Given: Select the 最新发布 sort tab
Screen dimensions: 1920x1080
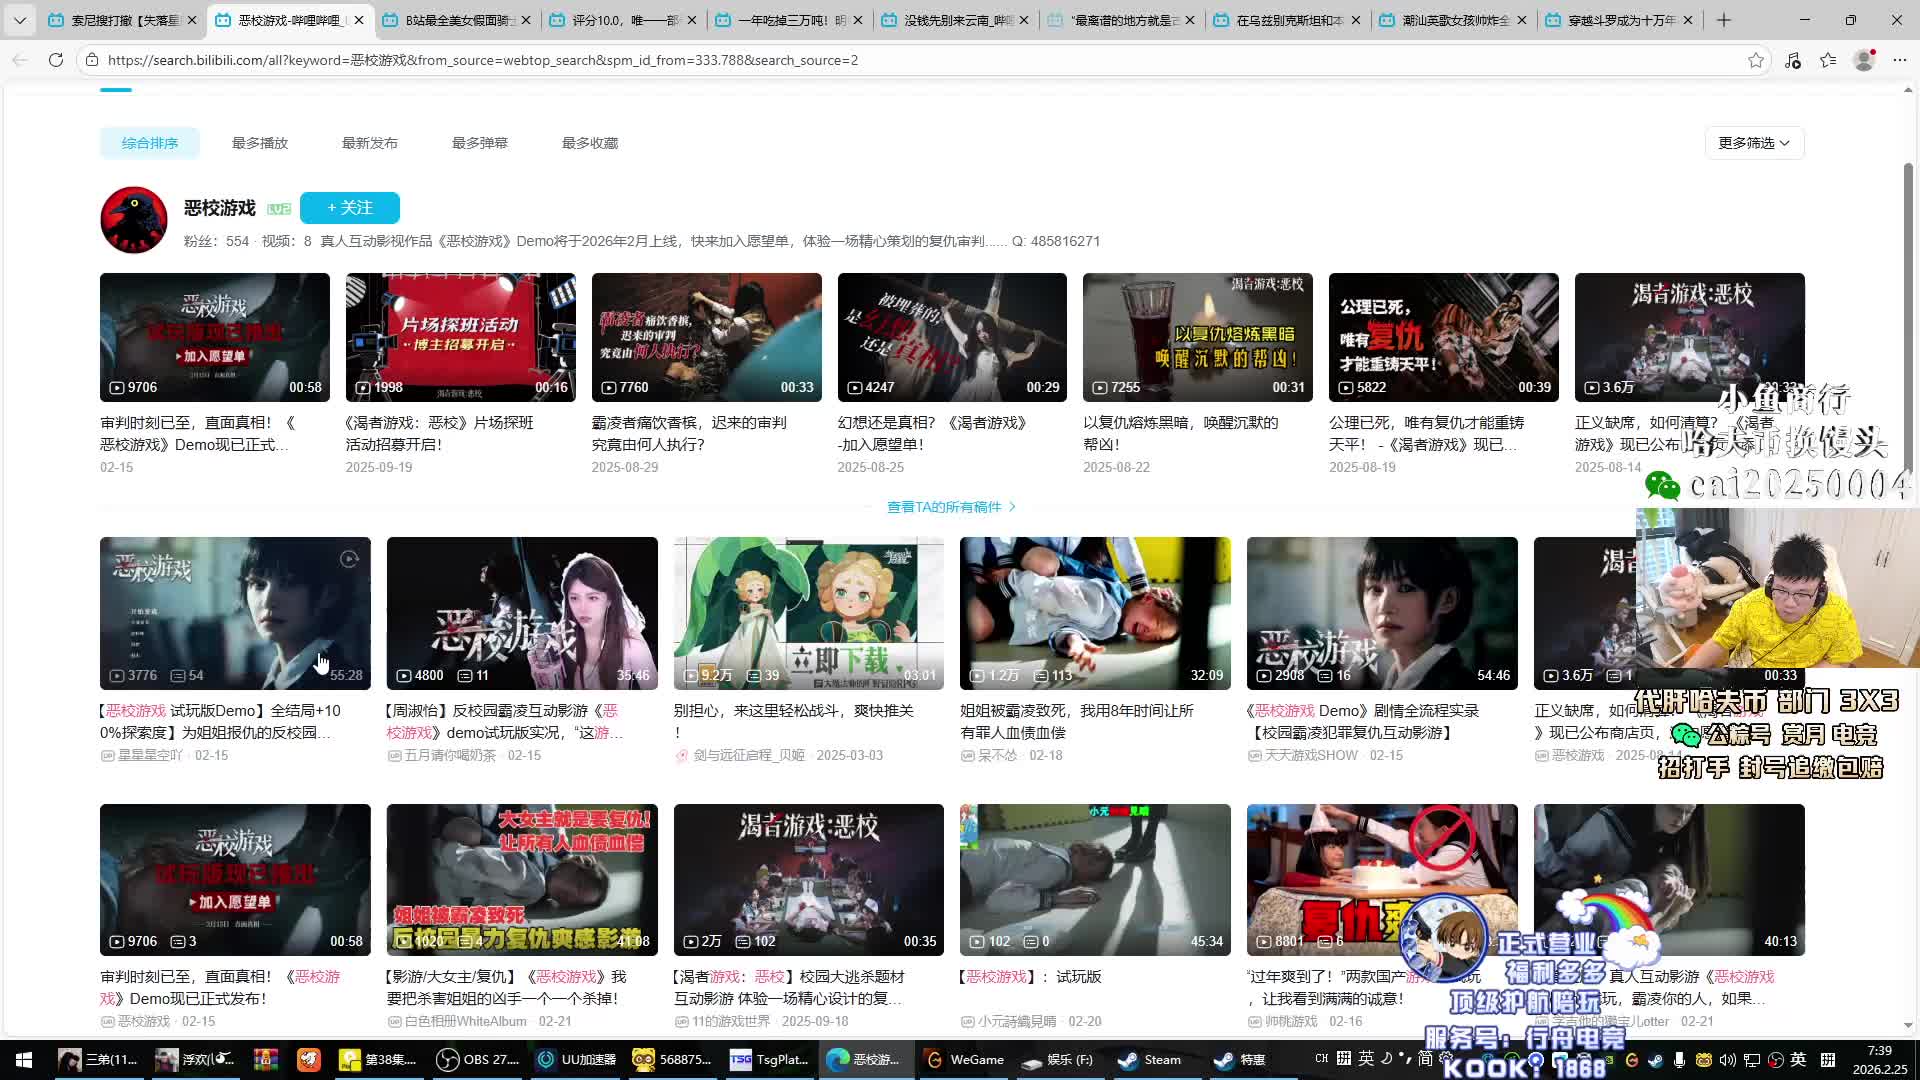Looking at the screenshot, I should [370, 143].
